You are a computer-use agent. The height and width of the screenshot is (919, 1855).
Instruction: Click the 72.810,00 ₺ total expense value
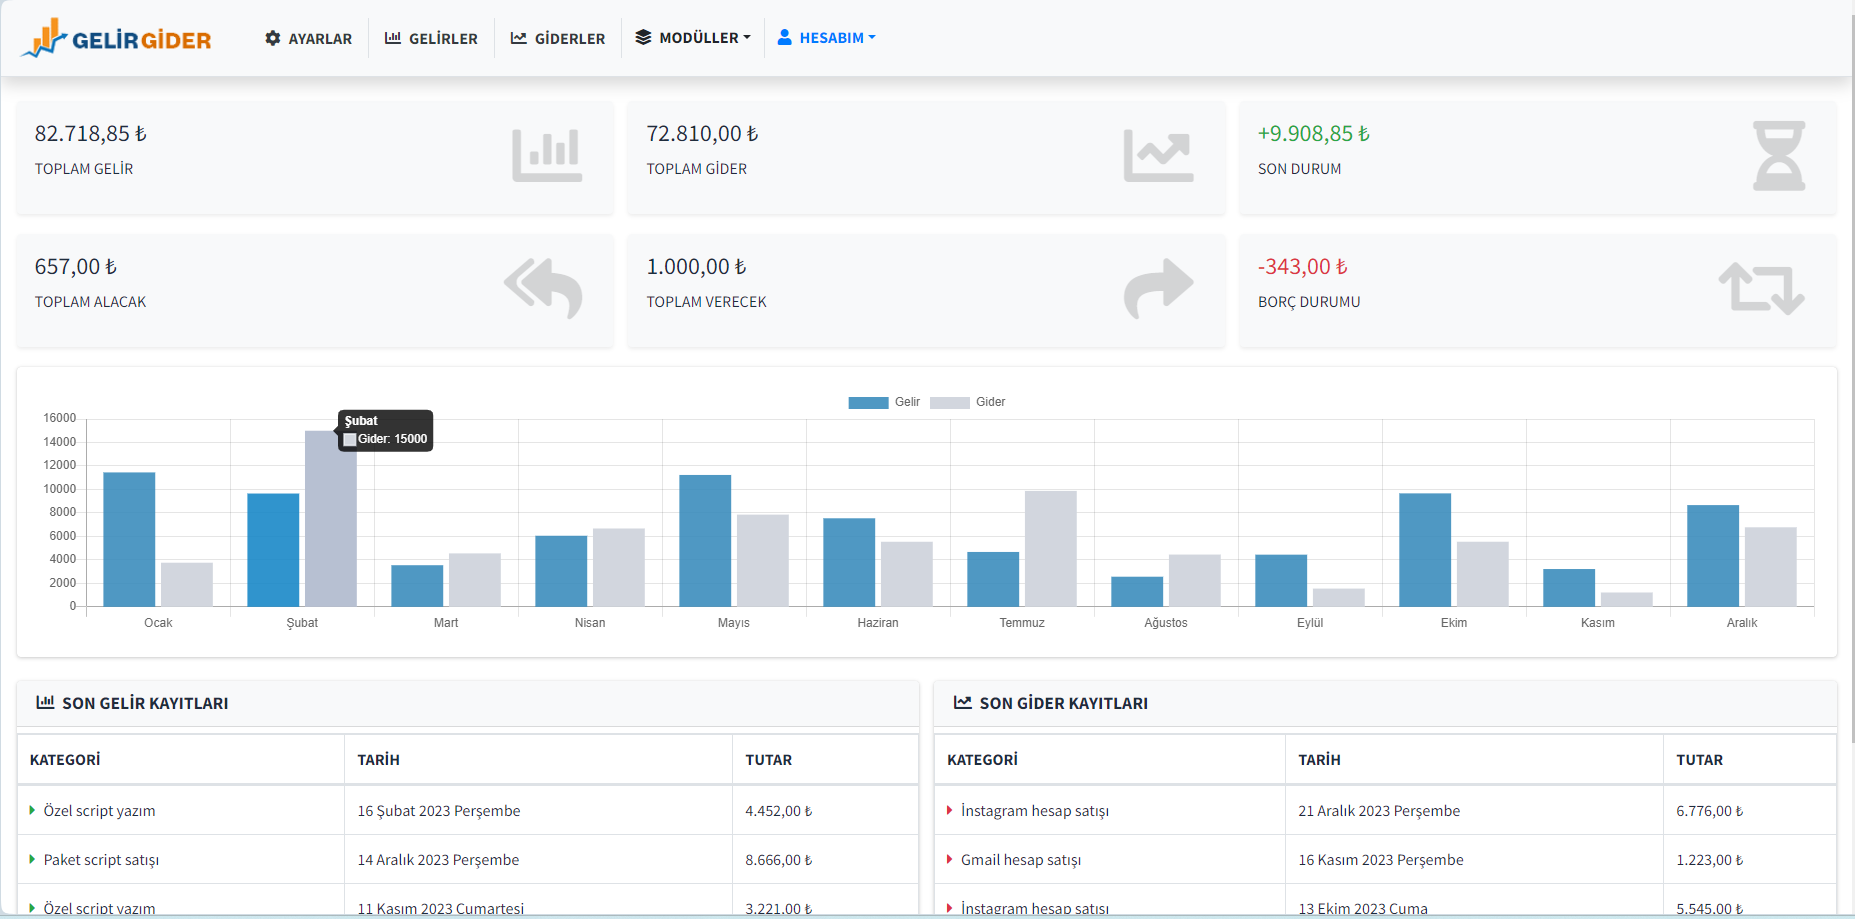[x=702, y=134]
